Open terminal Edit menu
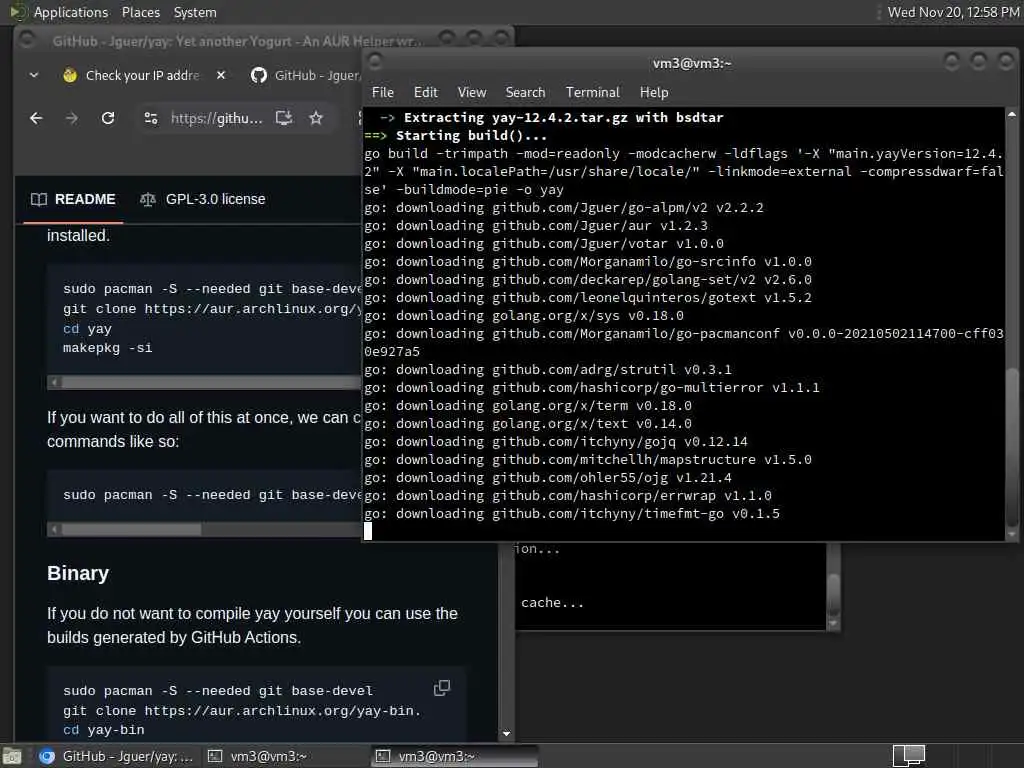 [x=425, y=92]
